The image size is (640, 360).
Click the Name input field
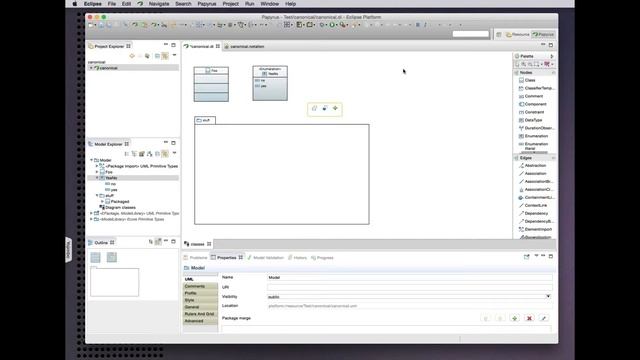(x=409, y=278)
